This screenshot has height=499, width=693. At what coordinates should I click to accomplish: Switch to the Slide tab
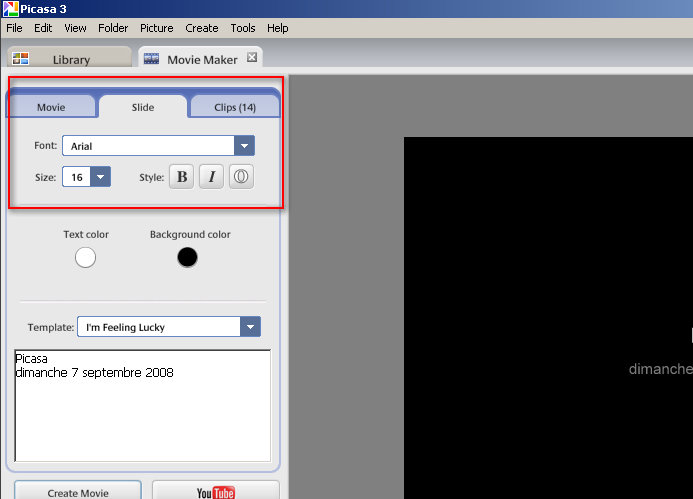coord(143,107)
